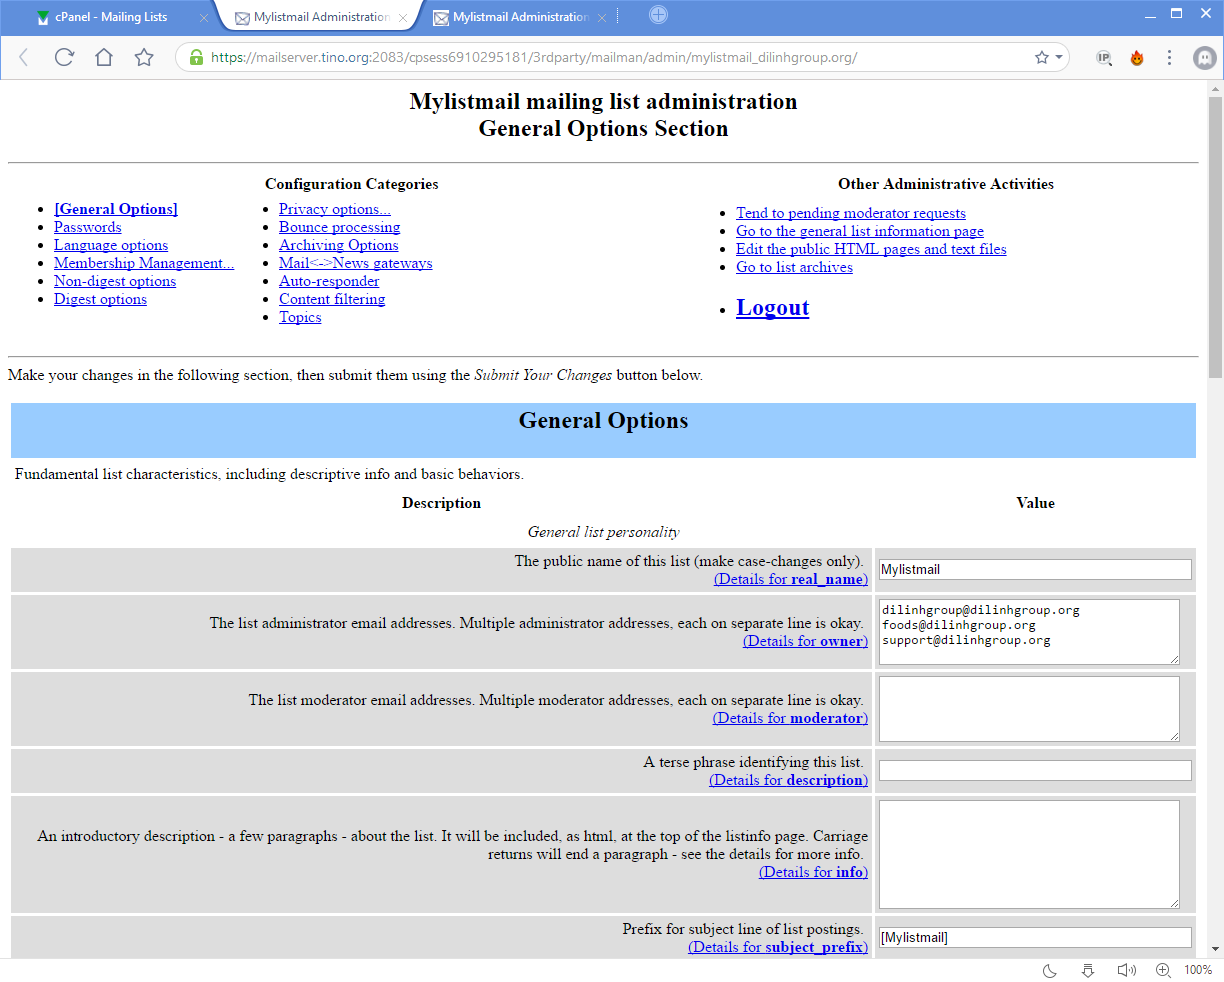Image resolution: width=1224 pixels, height=982 pixels.
Task: Click the Logout link
Action: 773,308
